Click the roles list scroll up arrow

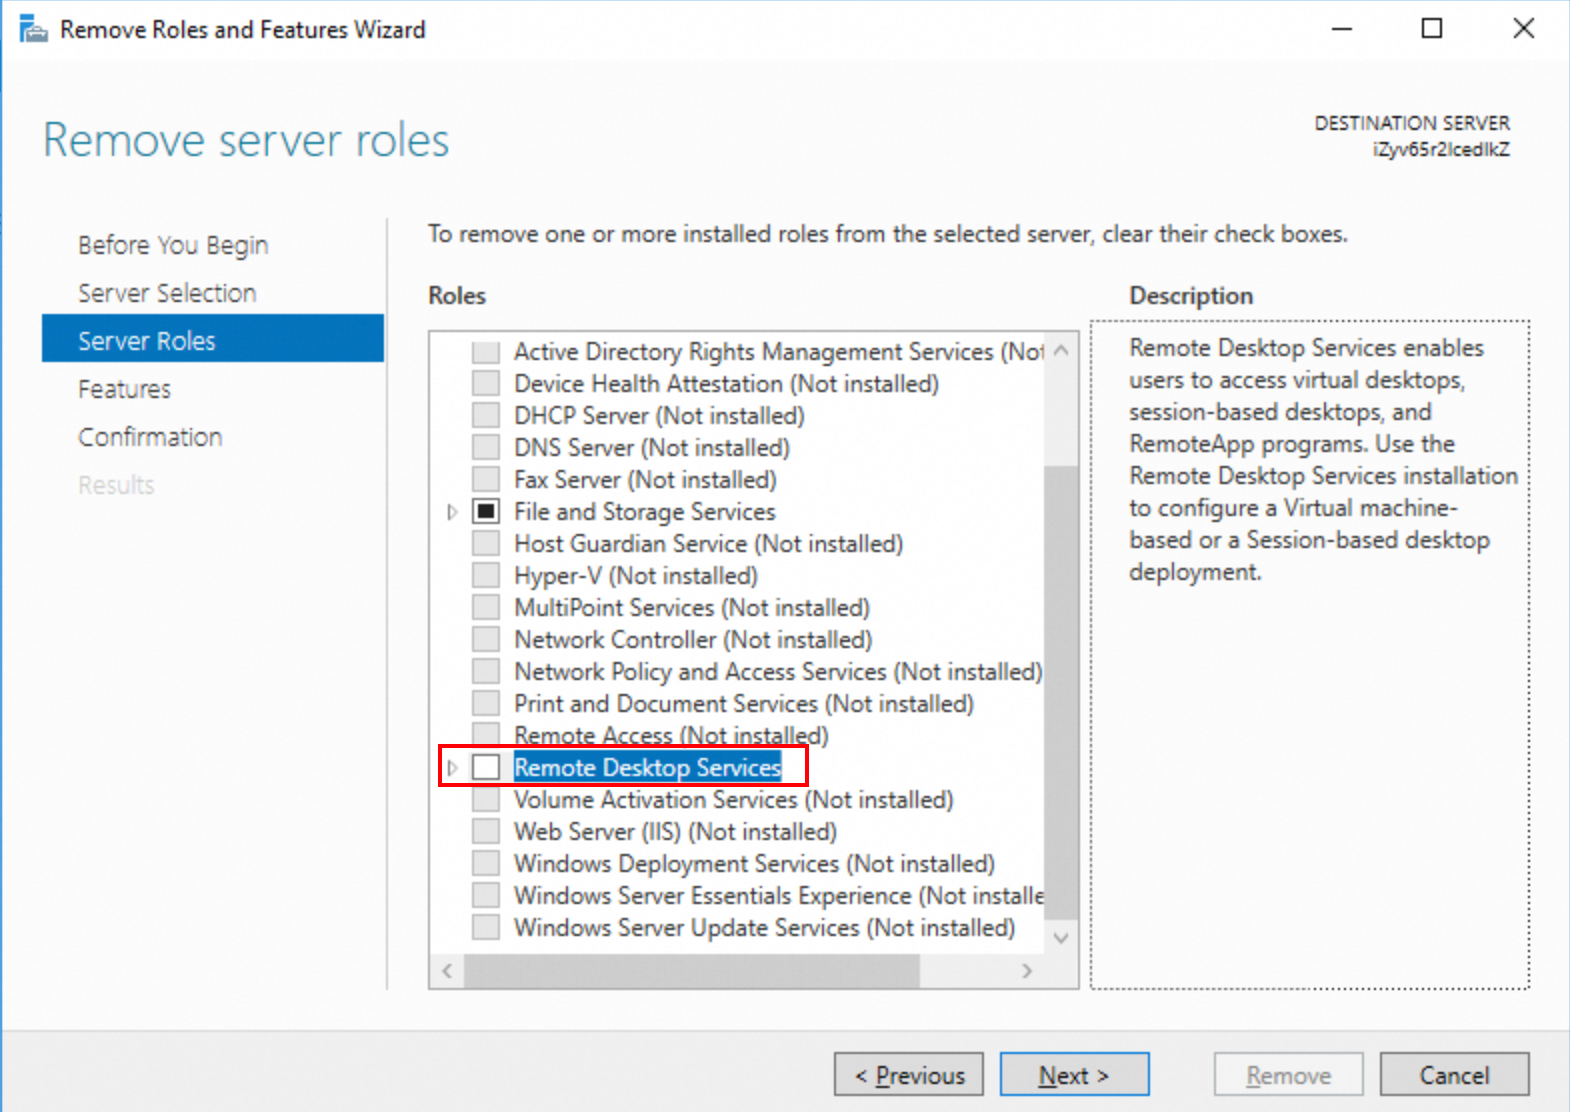pos(1061,350)
